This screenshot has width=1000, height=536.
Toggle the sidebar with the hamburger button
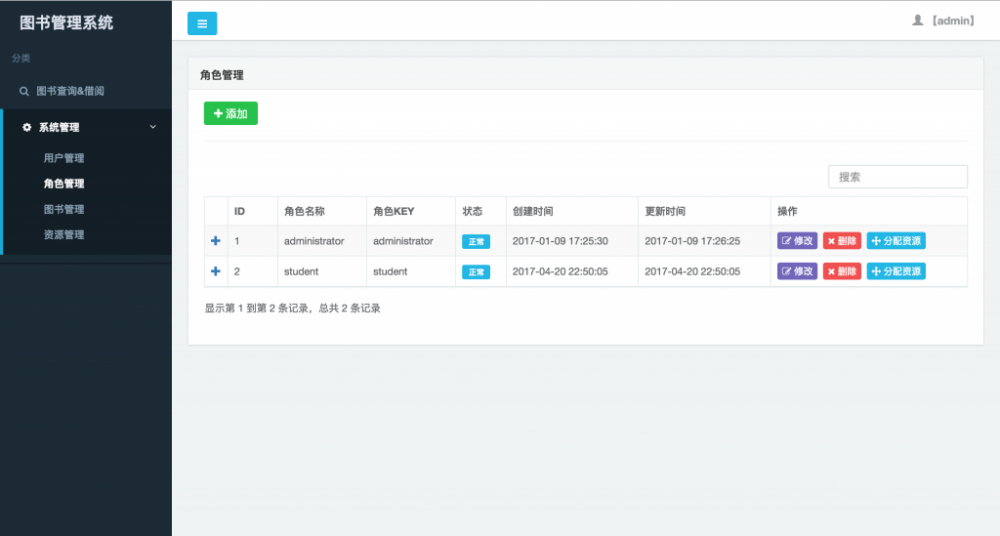202,24
